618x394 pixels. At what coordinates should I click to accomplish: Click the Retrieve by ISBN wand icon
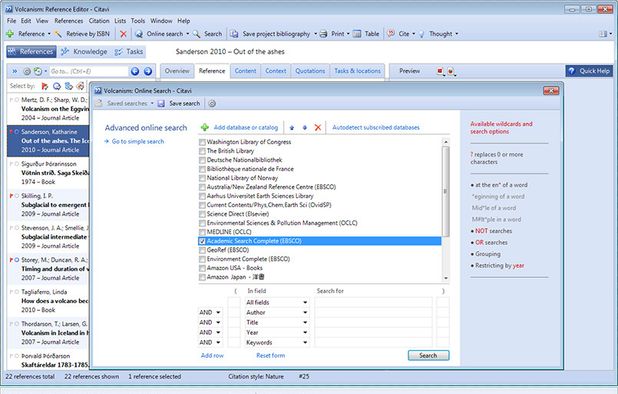[58, 34]
